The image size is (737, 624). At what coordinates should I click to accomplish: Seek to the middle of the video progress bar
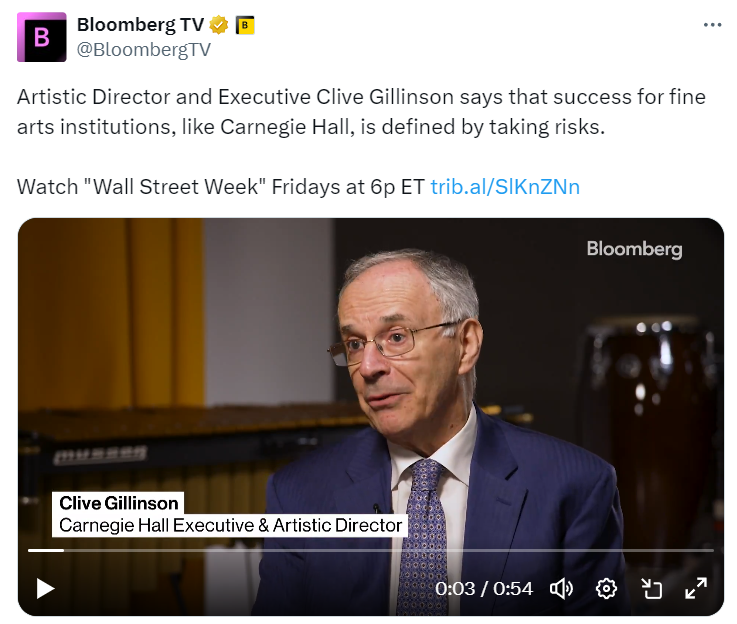tap(370, 550)
